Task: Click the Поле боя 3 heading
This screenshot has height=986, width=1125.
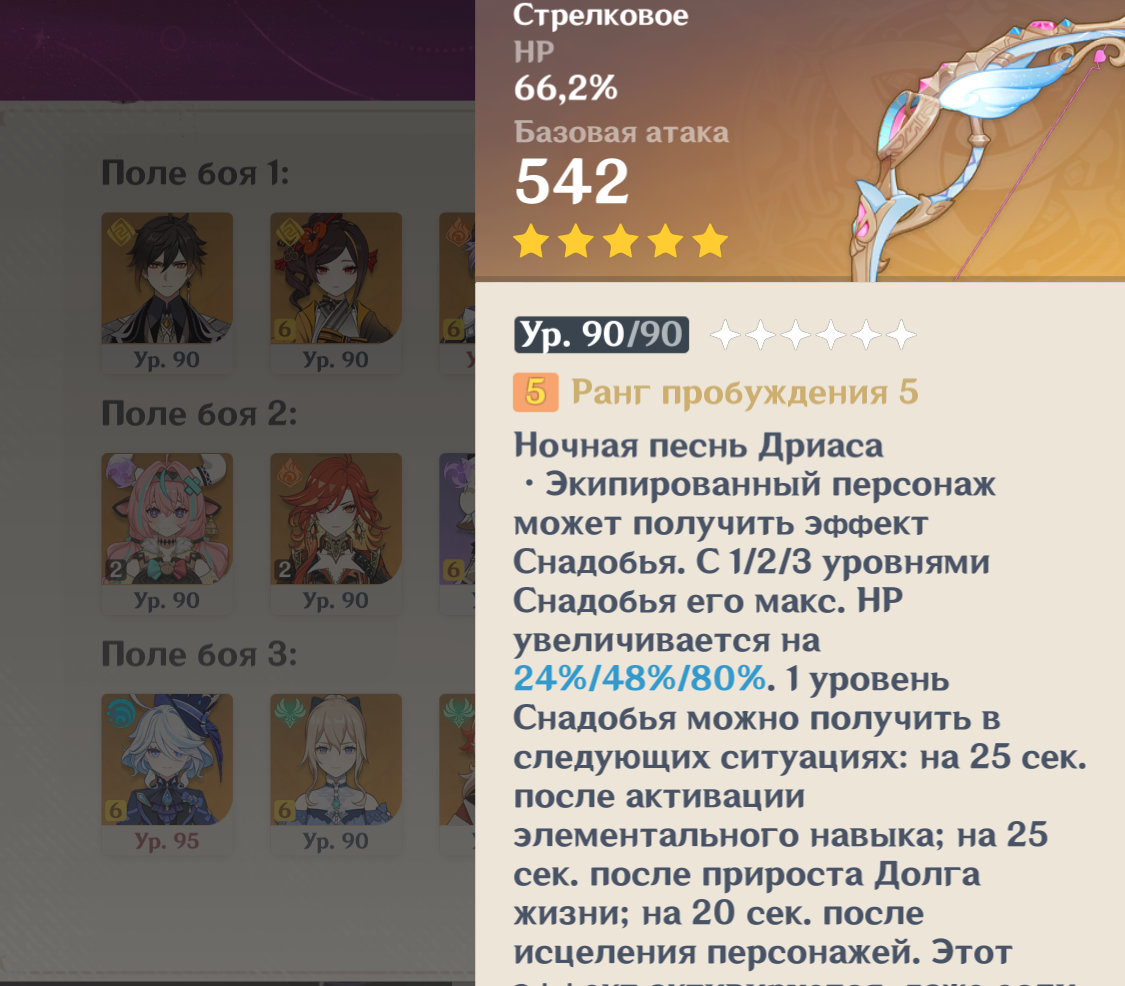Action: click(x=199, y=654)
